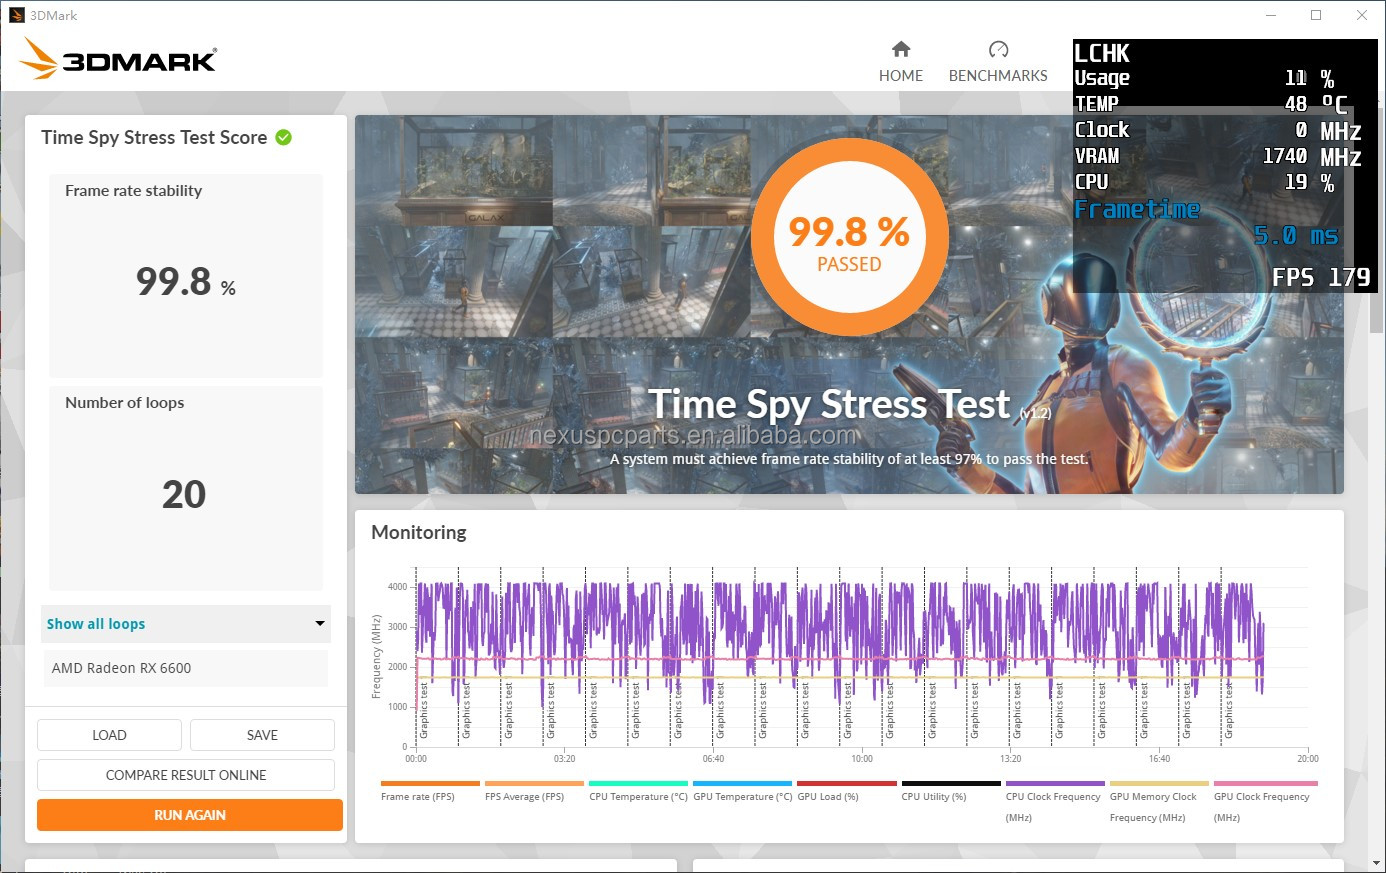The width and height of the screenshot is (1386, 873).
Task: Click the orange 99.8% passed circle
Action: (849, 239)
